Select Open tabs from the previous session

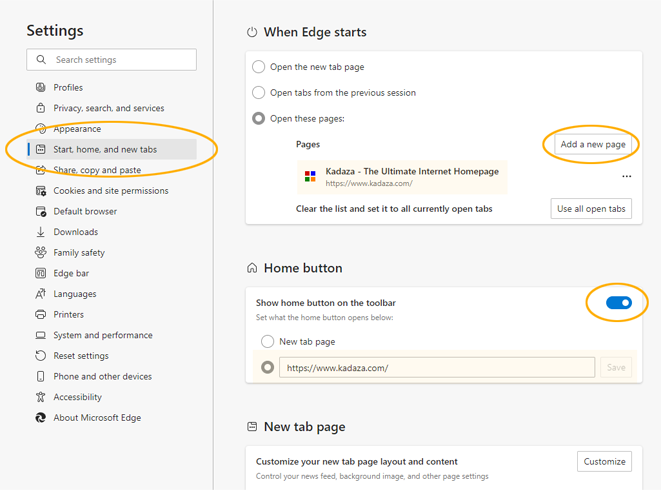coord(258,92)
